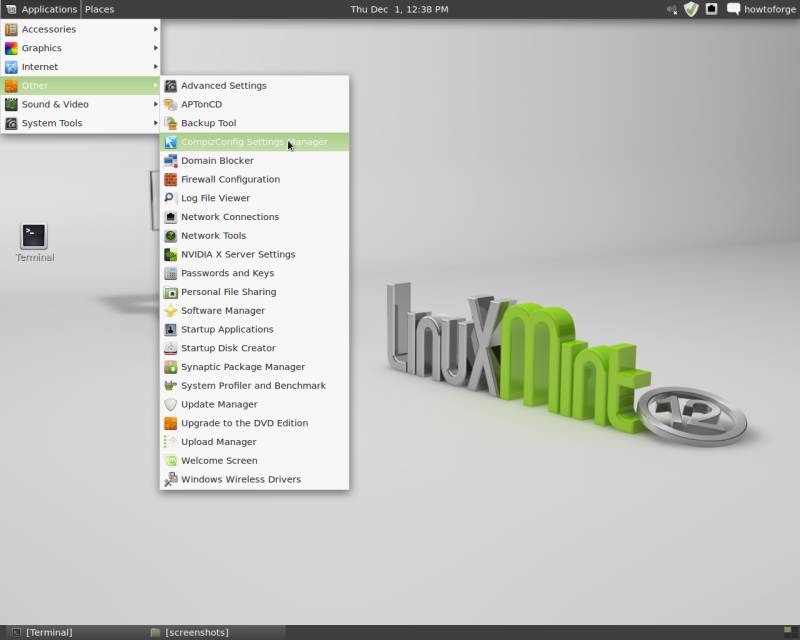Expand the Graphics submenu arrow
The height and width of the screenshot is (640, 800).
pyautogui.click(x=155, y=48)
